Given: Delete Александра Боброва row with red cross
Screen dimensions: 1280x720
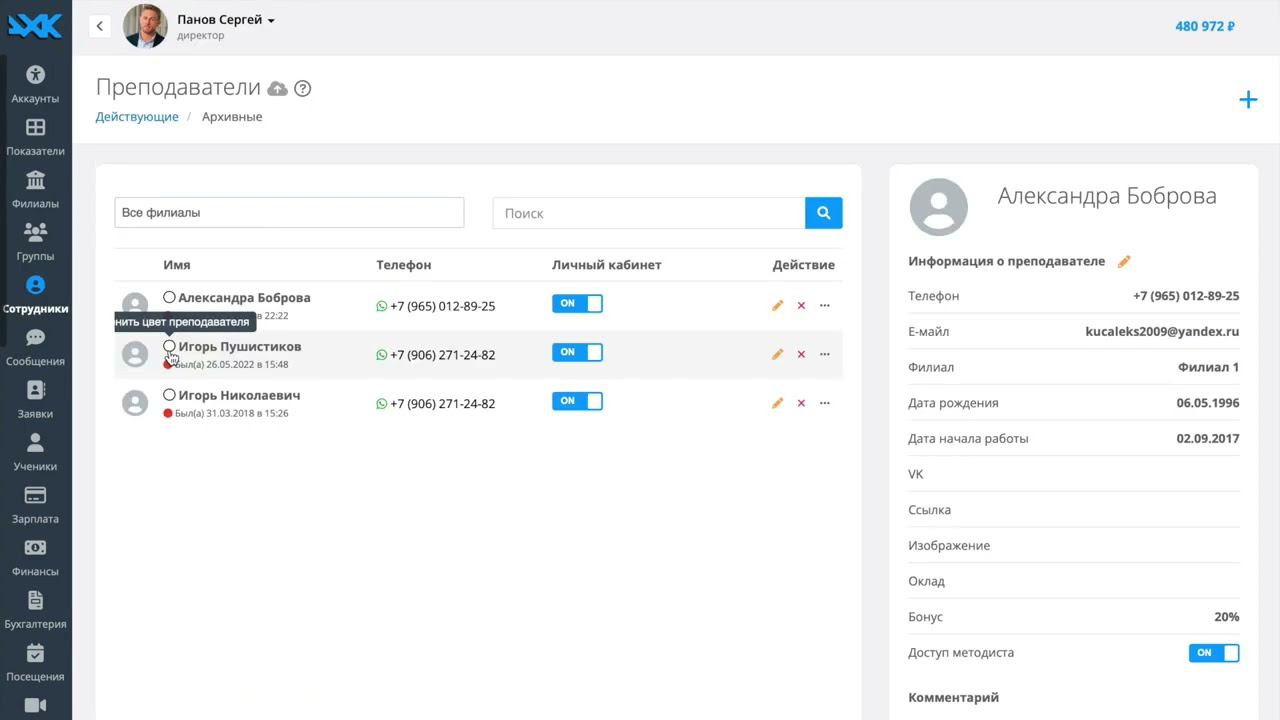Looking at the screenshot, I should (x=801, y=306).
